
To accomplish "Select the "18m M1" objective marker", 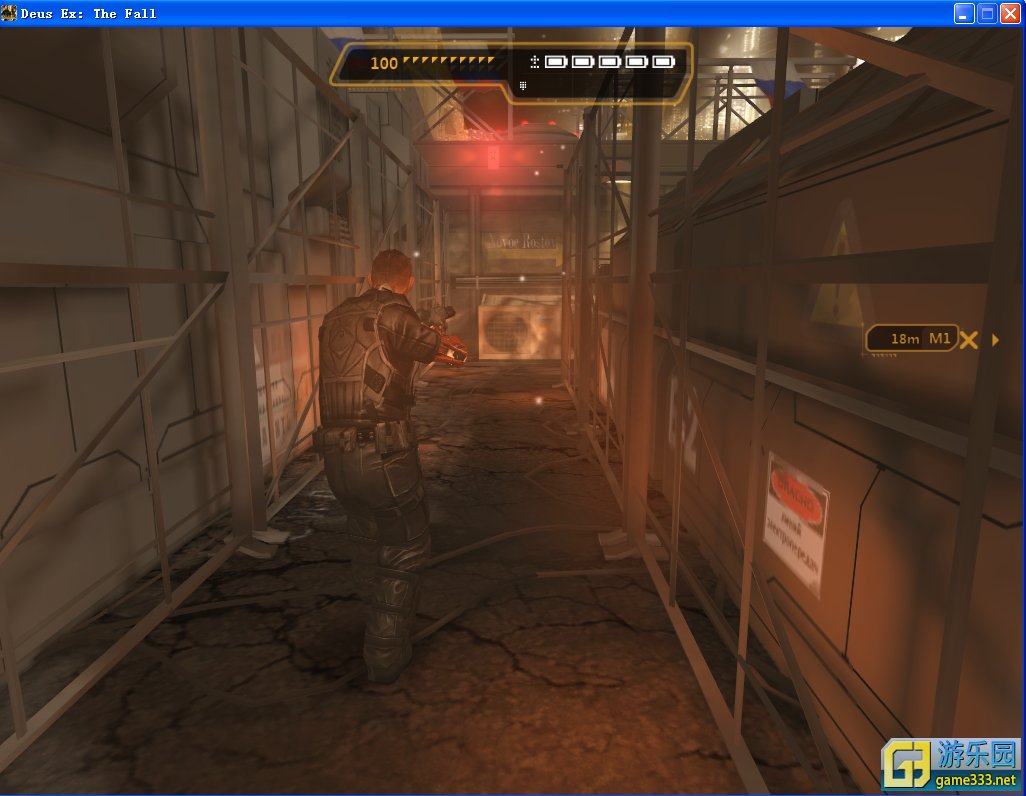I will 912,338.
